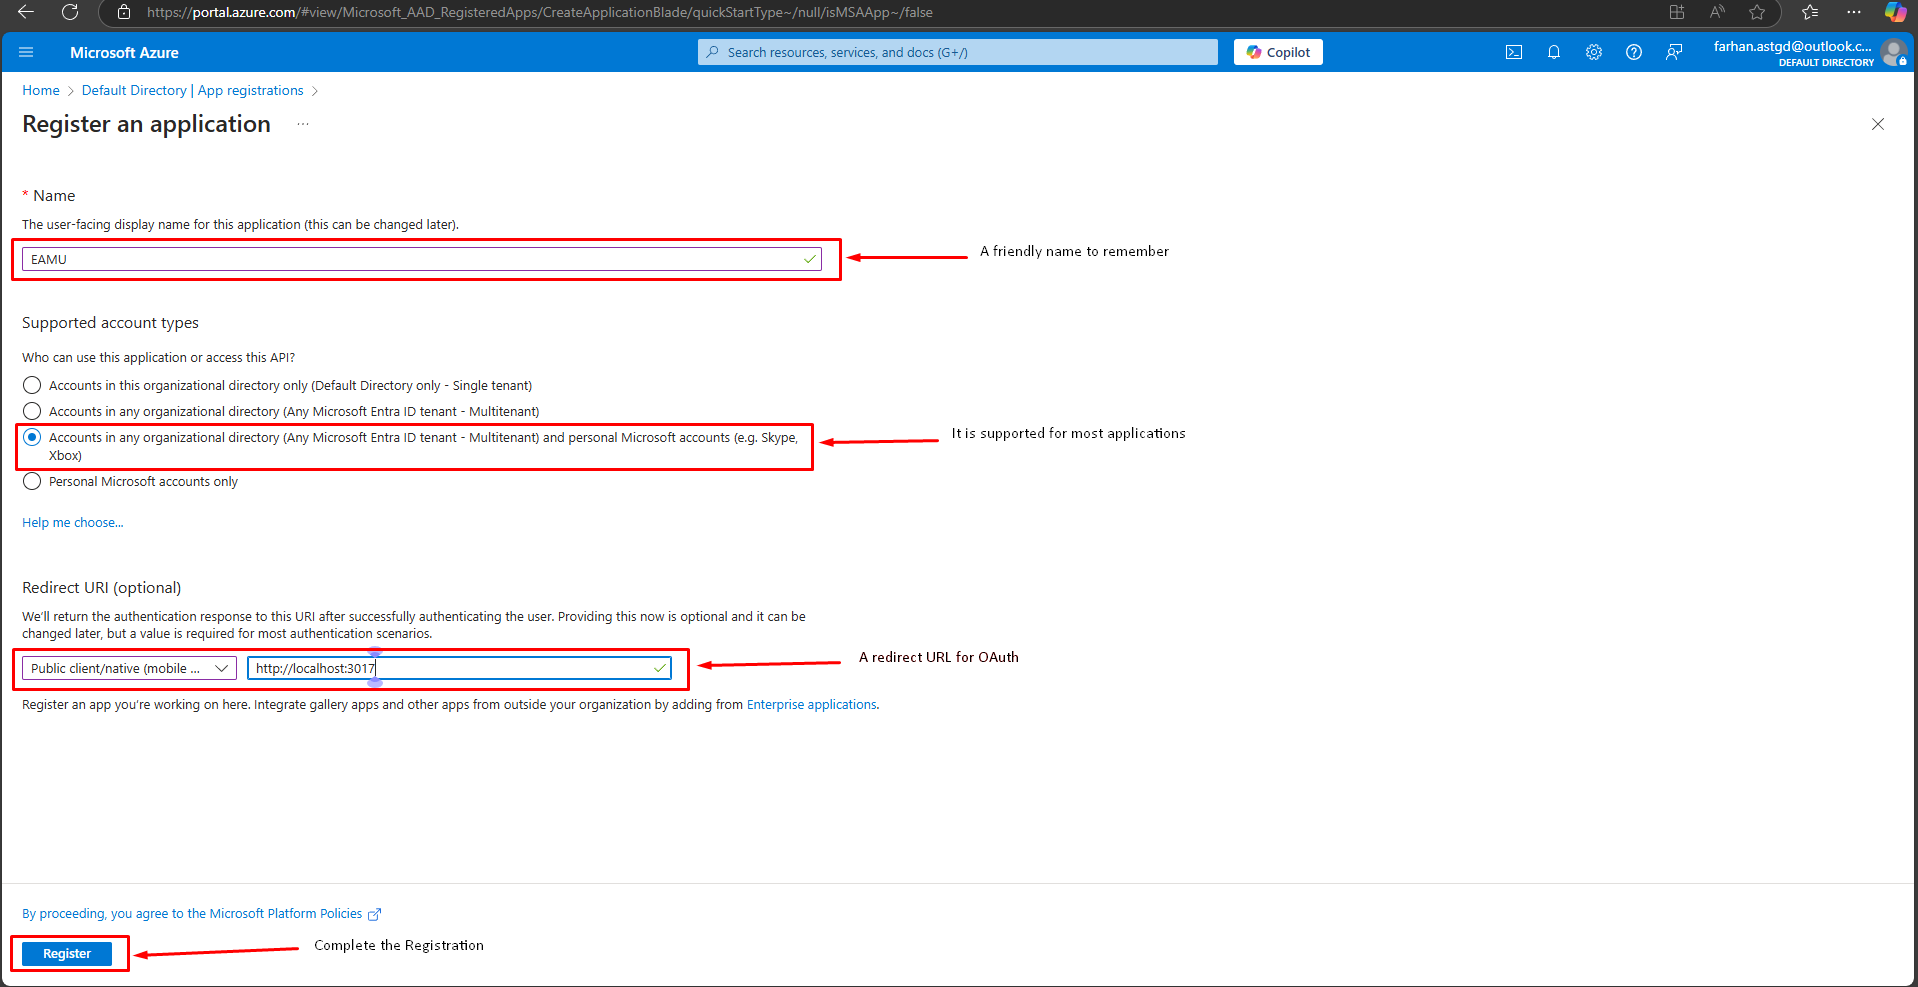Go back in the browser
Screen dimensions: 1918x987
pos(26,12)
